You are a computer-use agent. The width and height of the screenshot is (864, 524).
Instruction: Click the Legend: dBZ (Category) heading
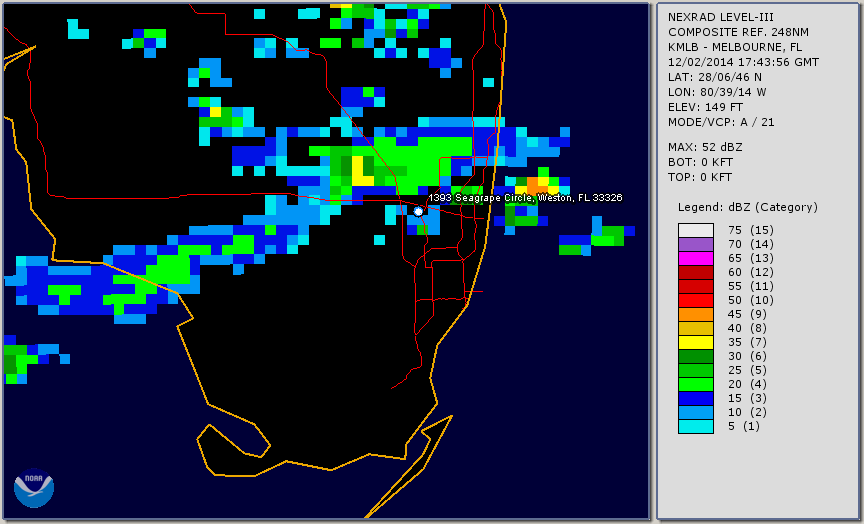(748, 207)
